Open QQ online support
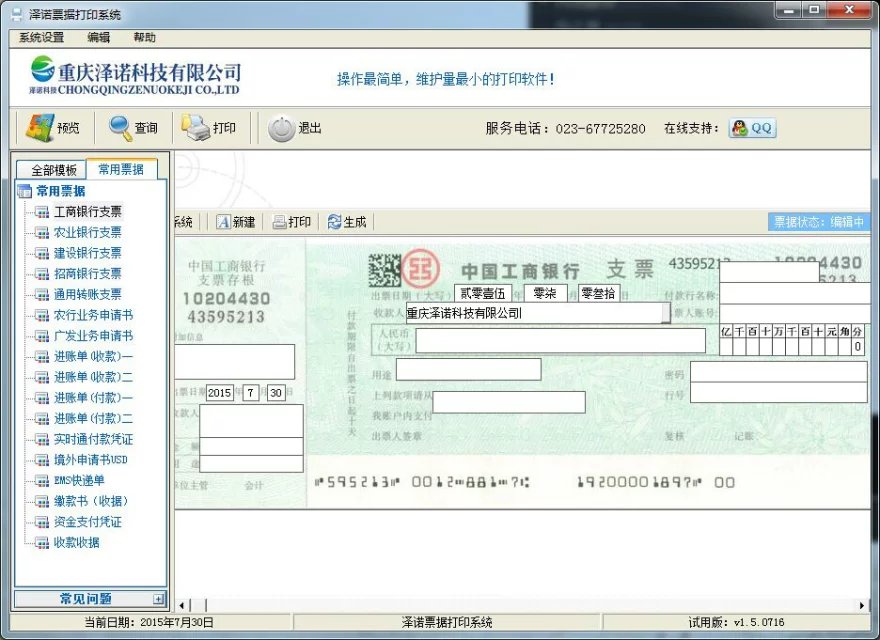The width and height of the screenshot is (880, 640). click(753, 128)
